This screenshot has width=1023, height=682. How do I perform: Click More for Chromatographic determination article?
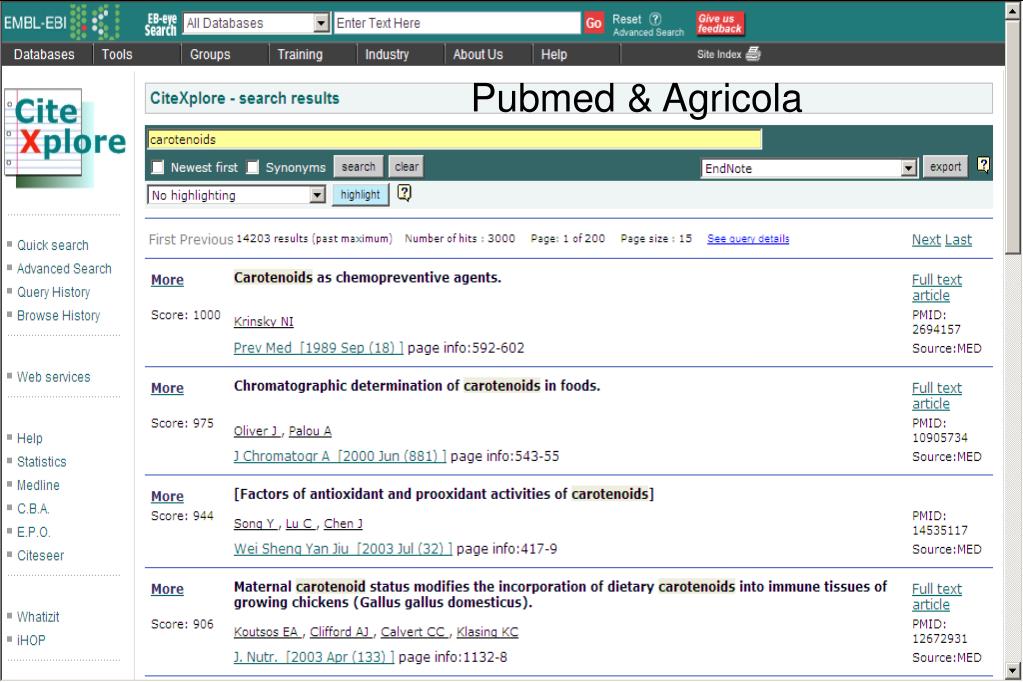click(x=167, y=388)
